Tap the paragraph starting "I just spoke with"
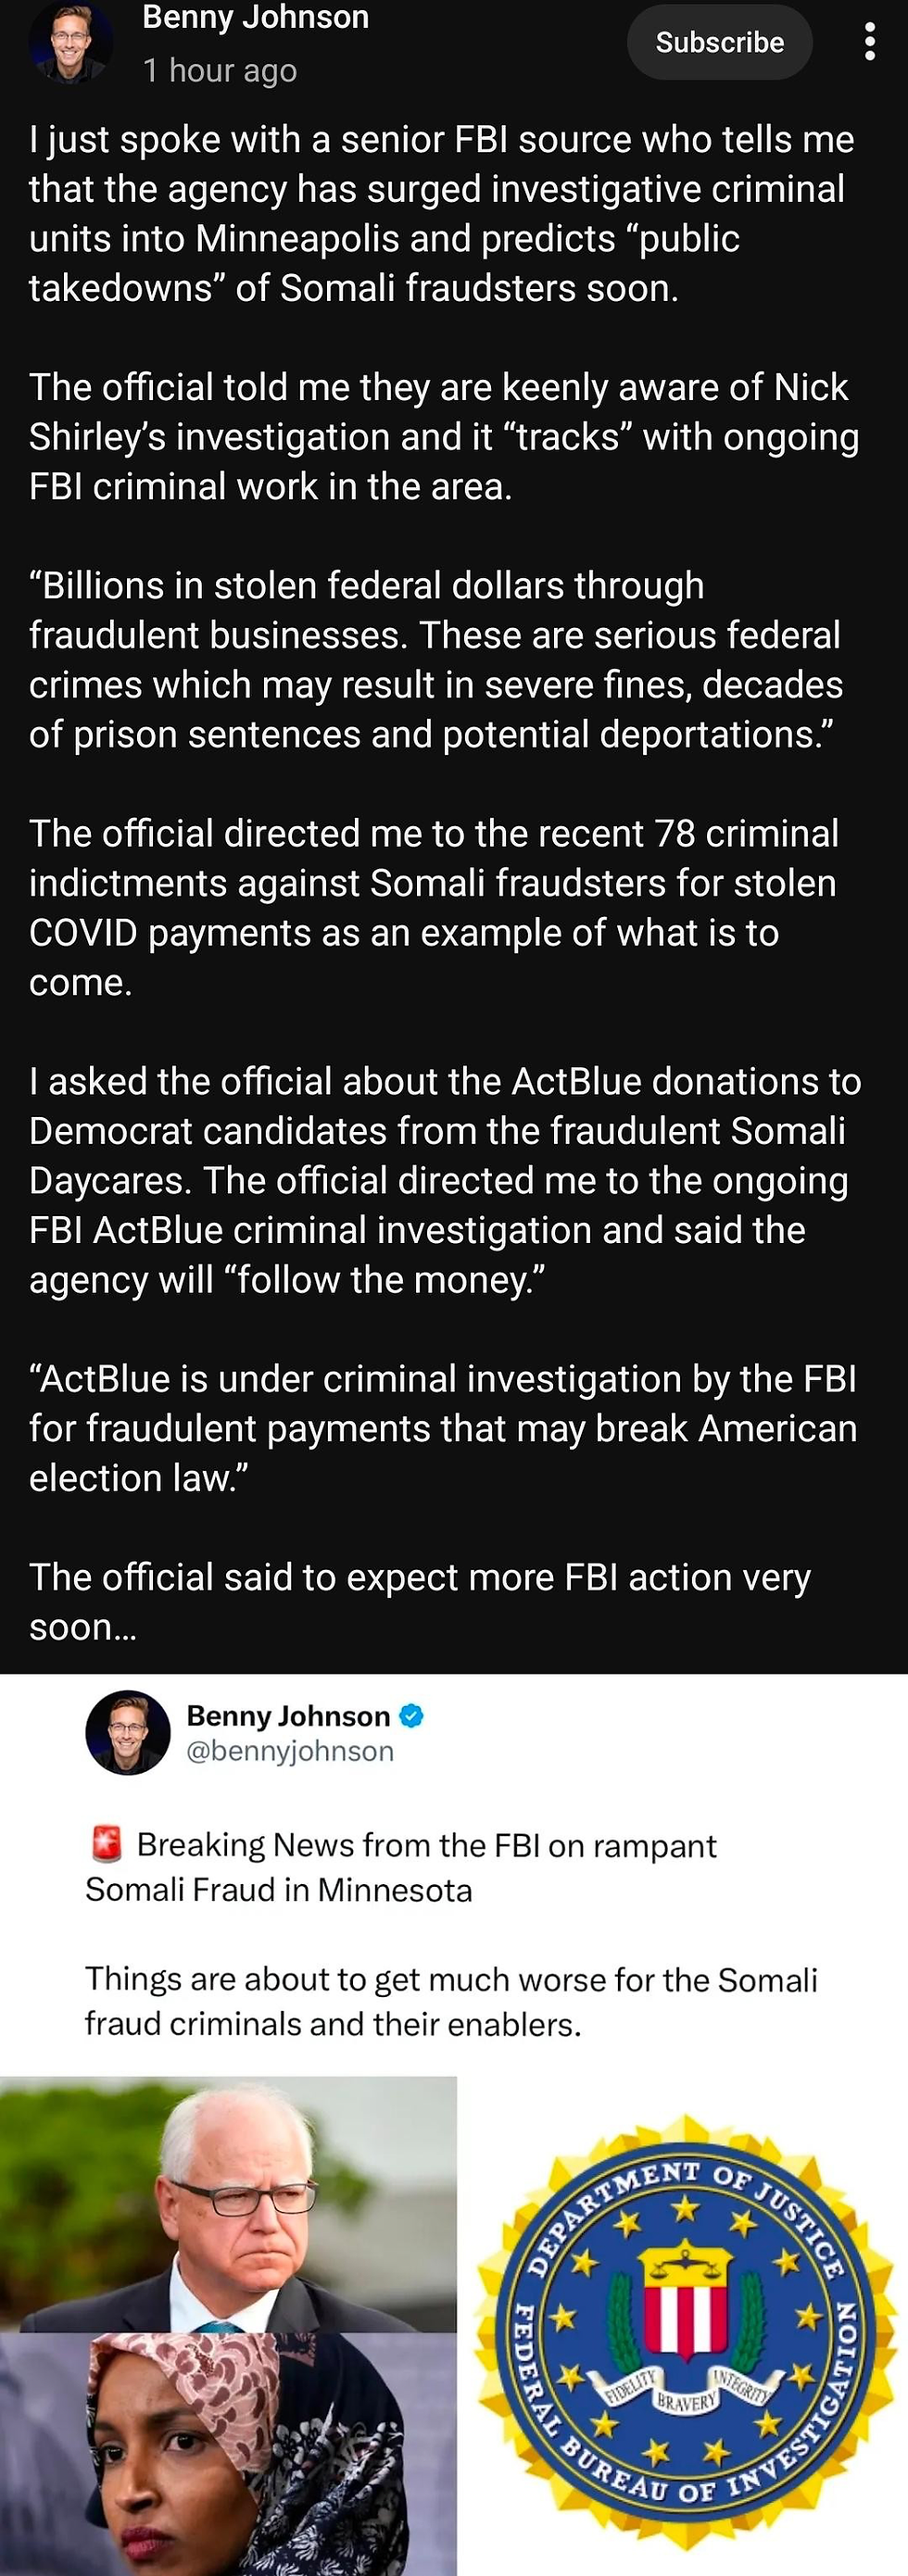The image size is (908, 2576). [x=440, y=213]
